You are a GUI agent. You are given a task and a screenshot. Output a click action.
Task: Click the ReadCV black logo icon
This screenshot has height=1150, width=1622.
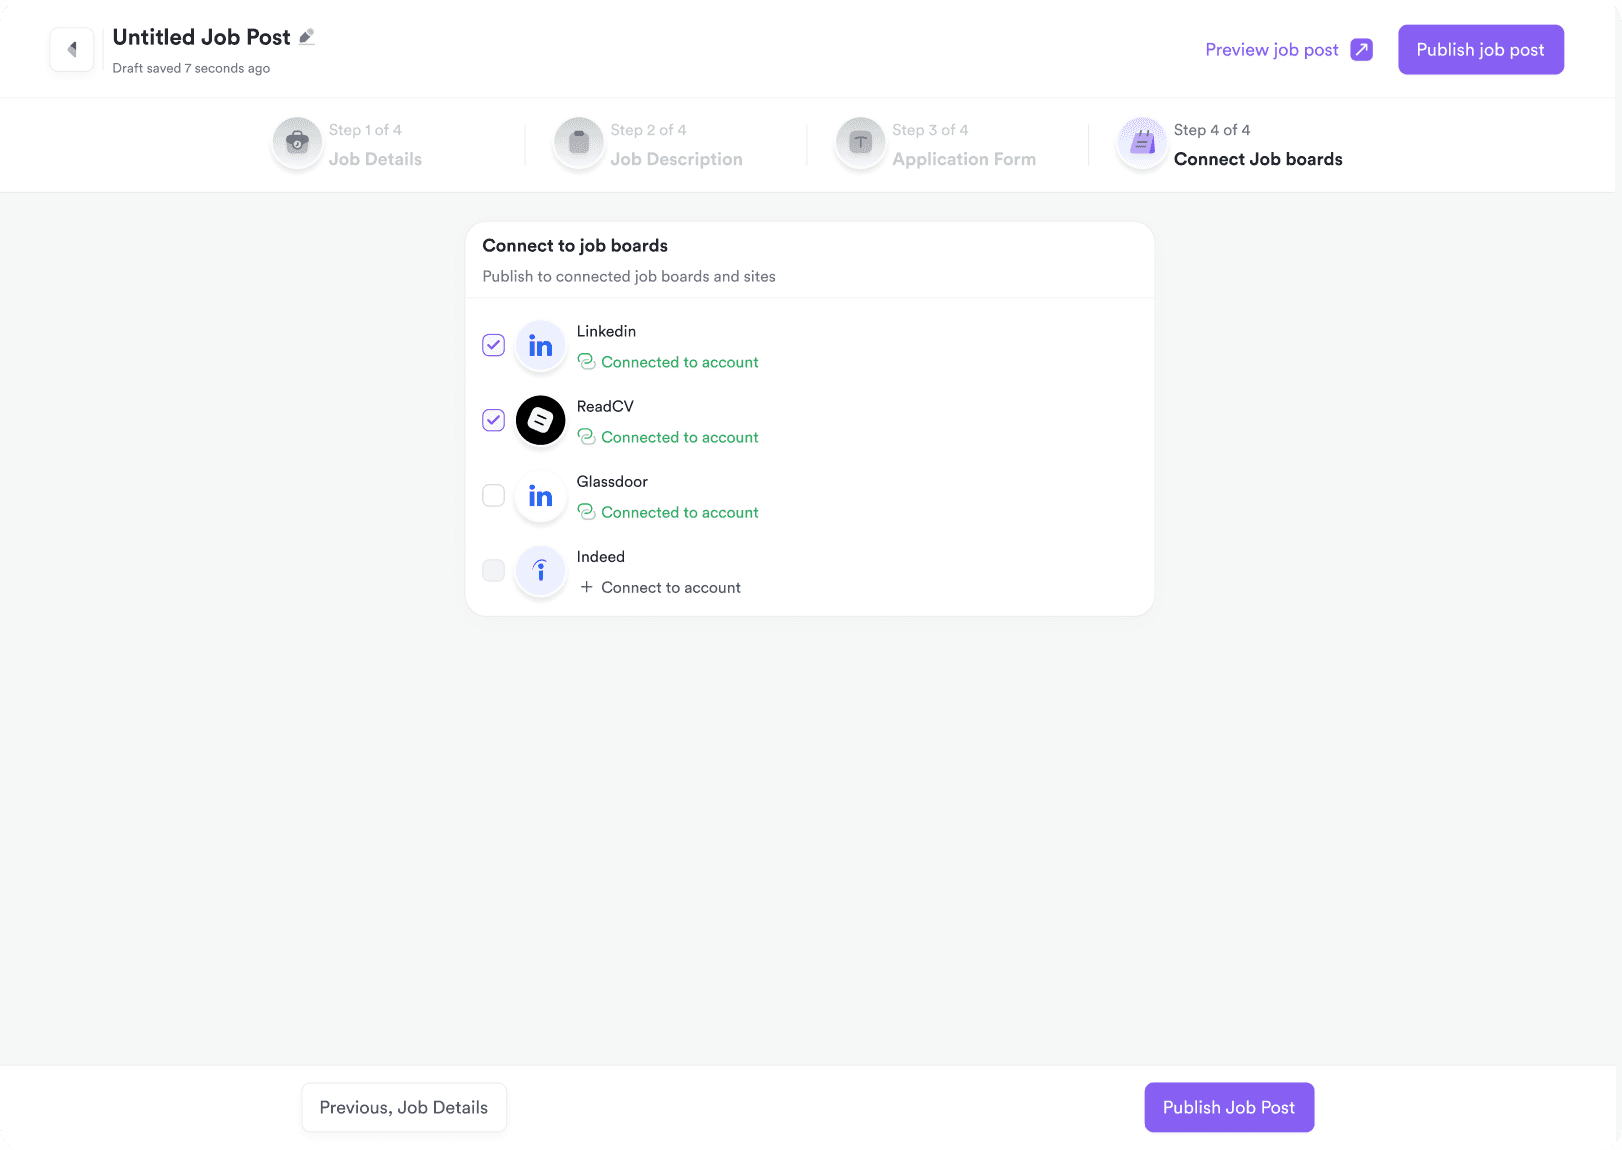(540, 421)
